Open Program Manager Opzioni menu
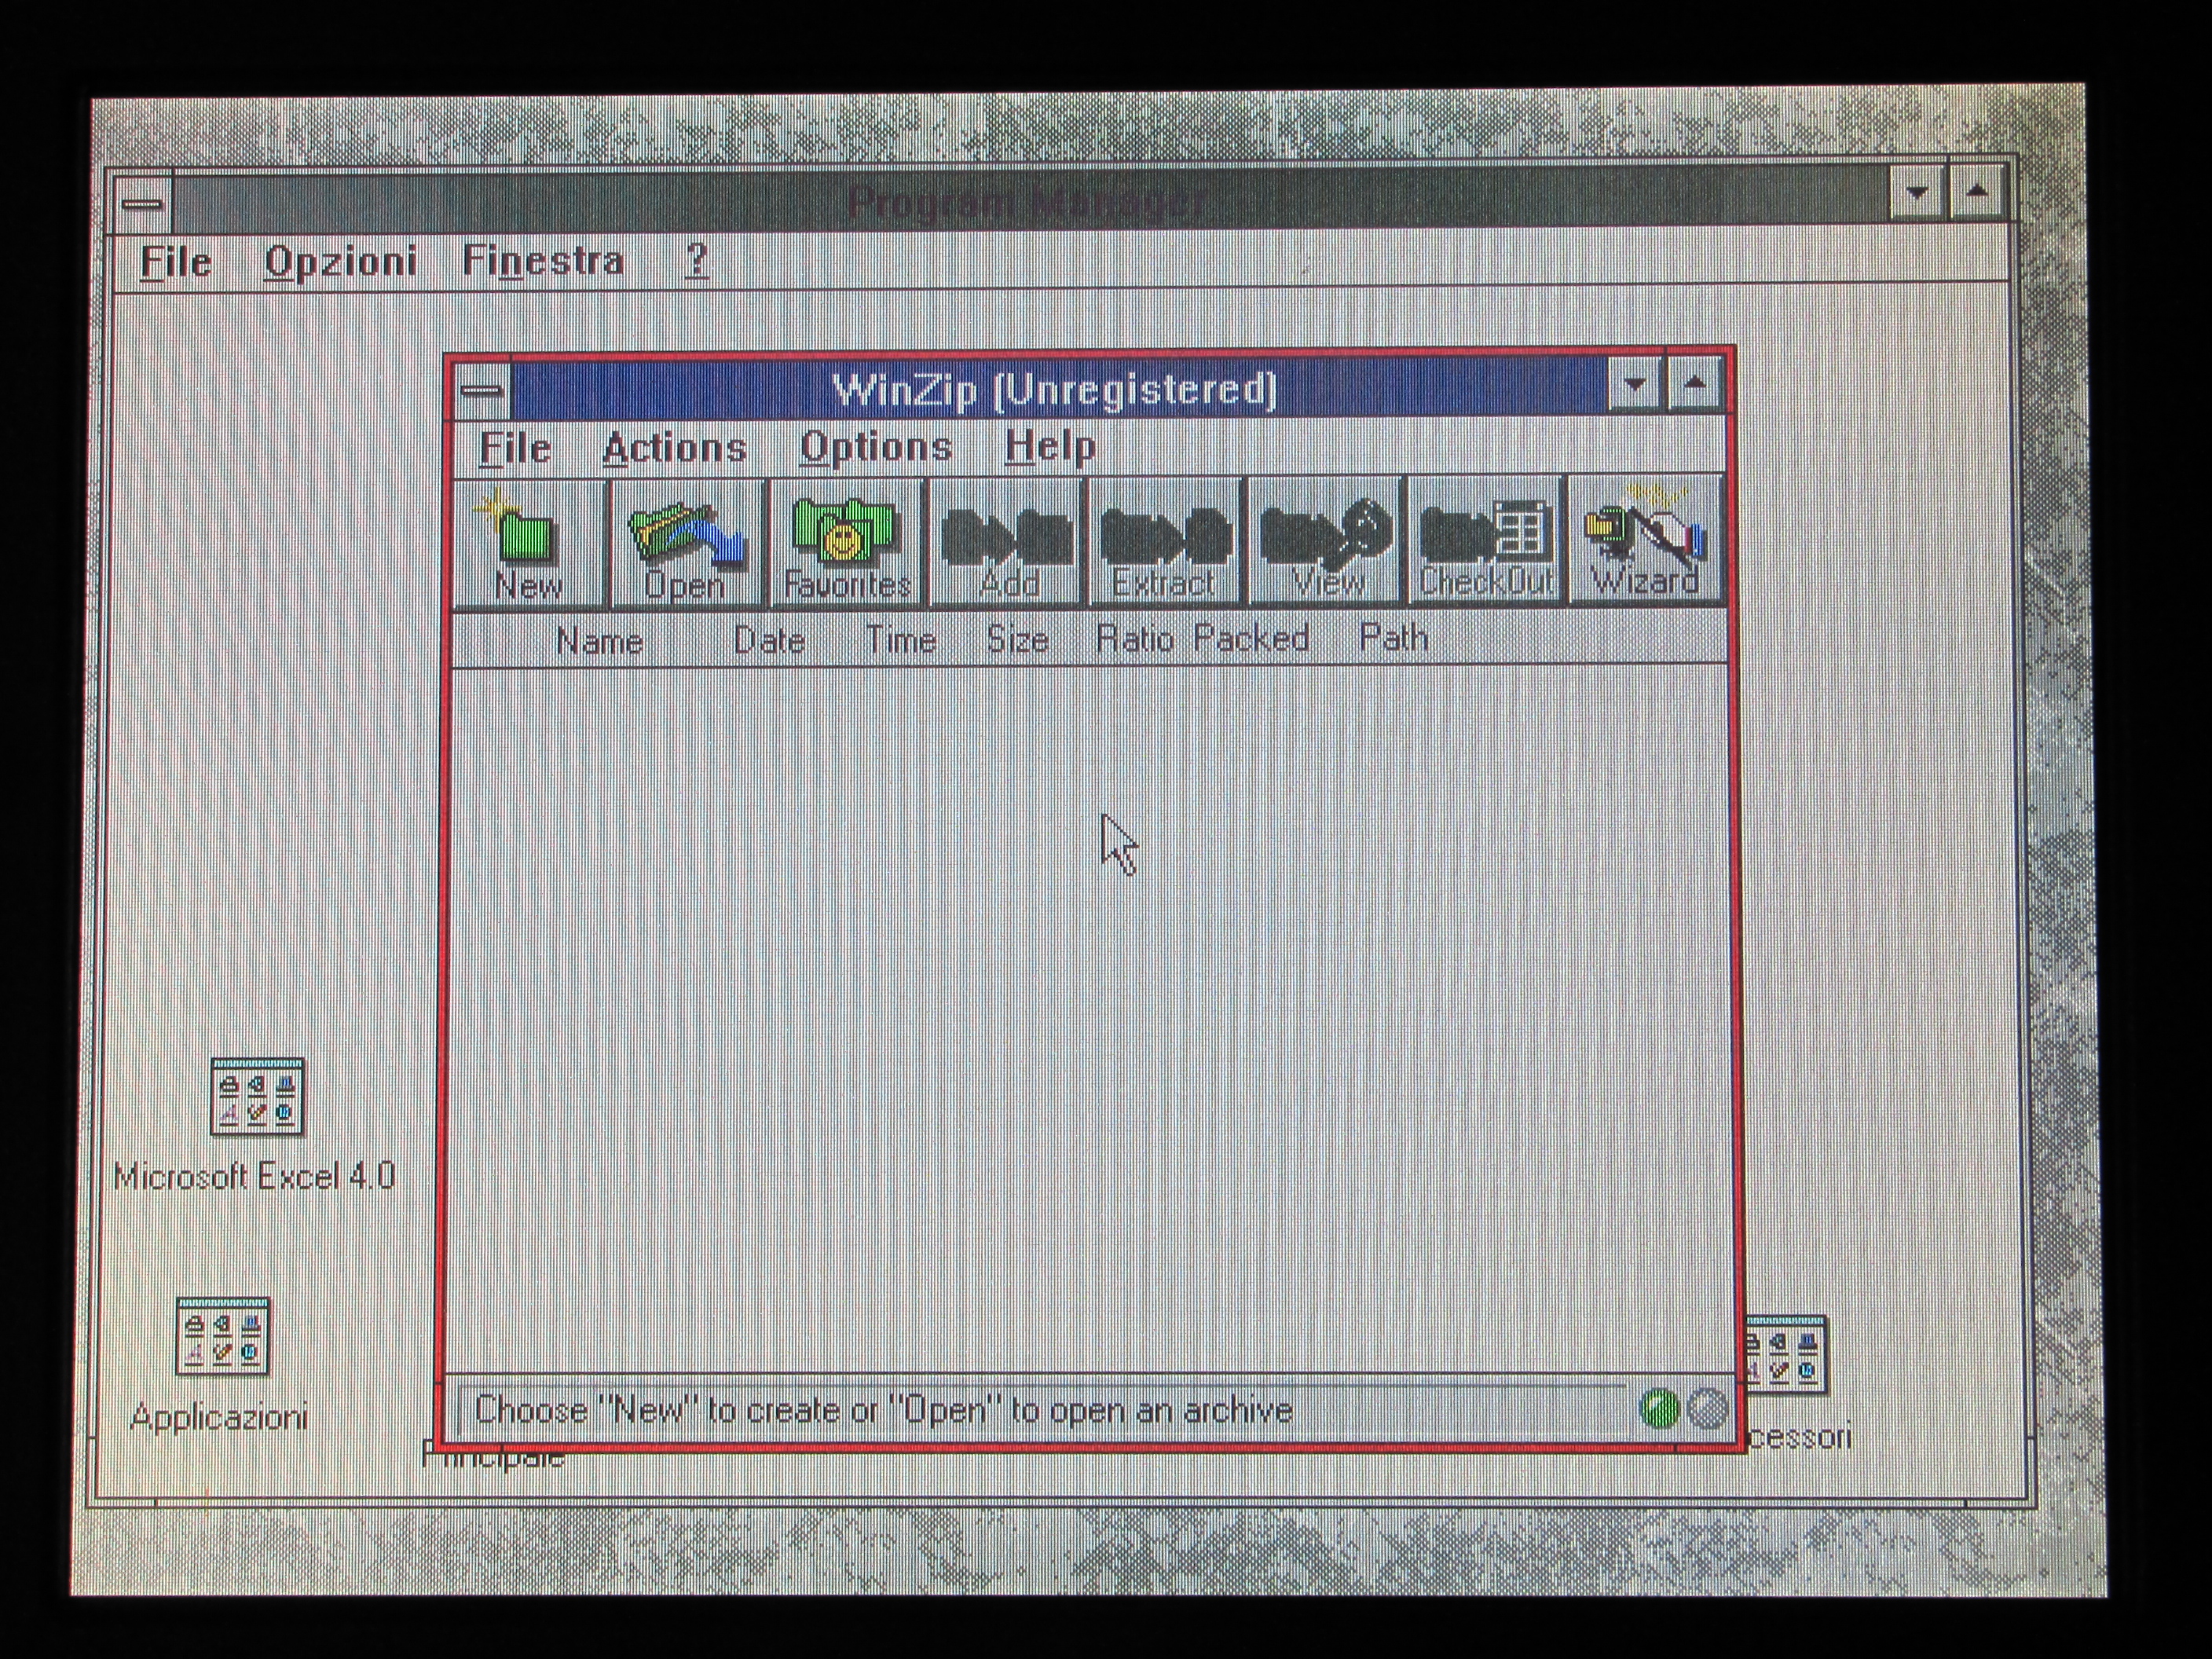2212x1659 pixels. point(340,262)
